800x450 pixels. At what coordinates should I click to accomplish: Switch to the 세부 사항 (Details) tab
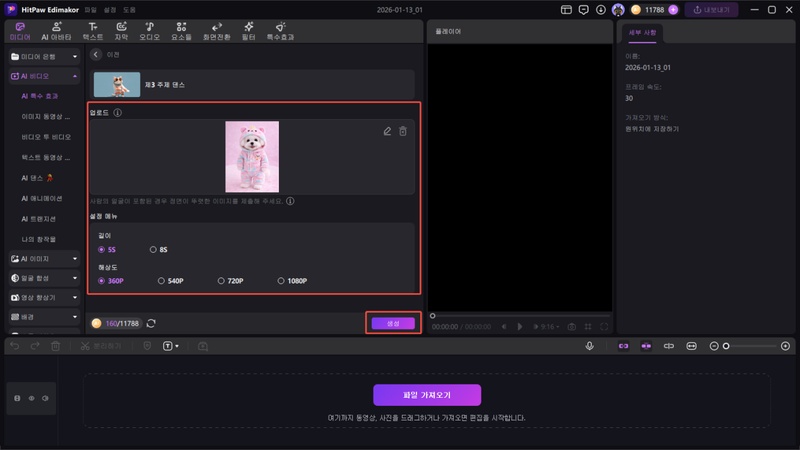point(642,33)
